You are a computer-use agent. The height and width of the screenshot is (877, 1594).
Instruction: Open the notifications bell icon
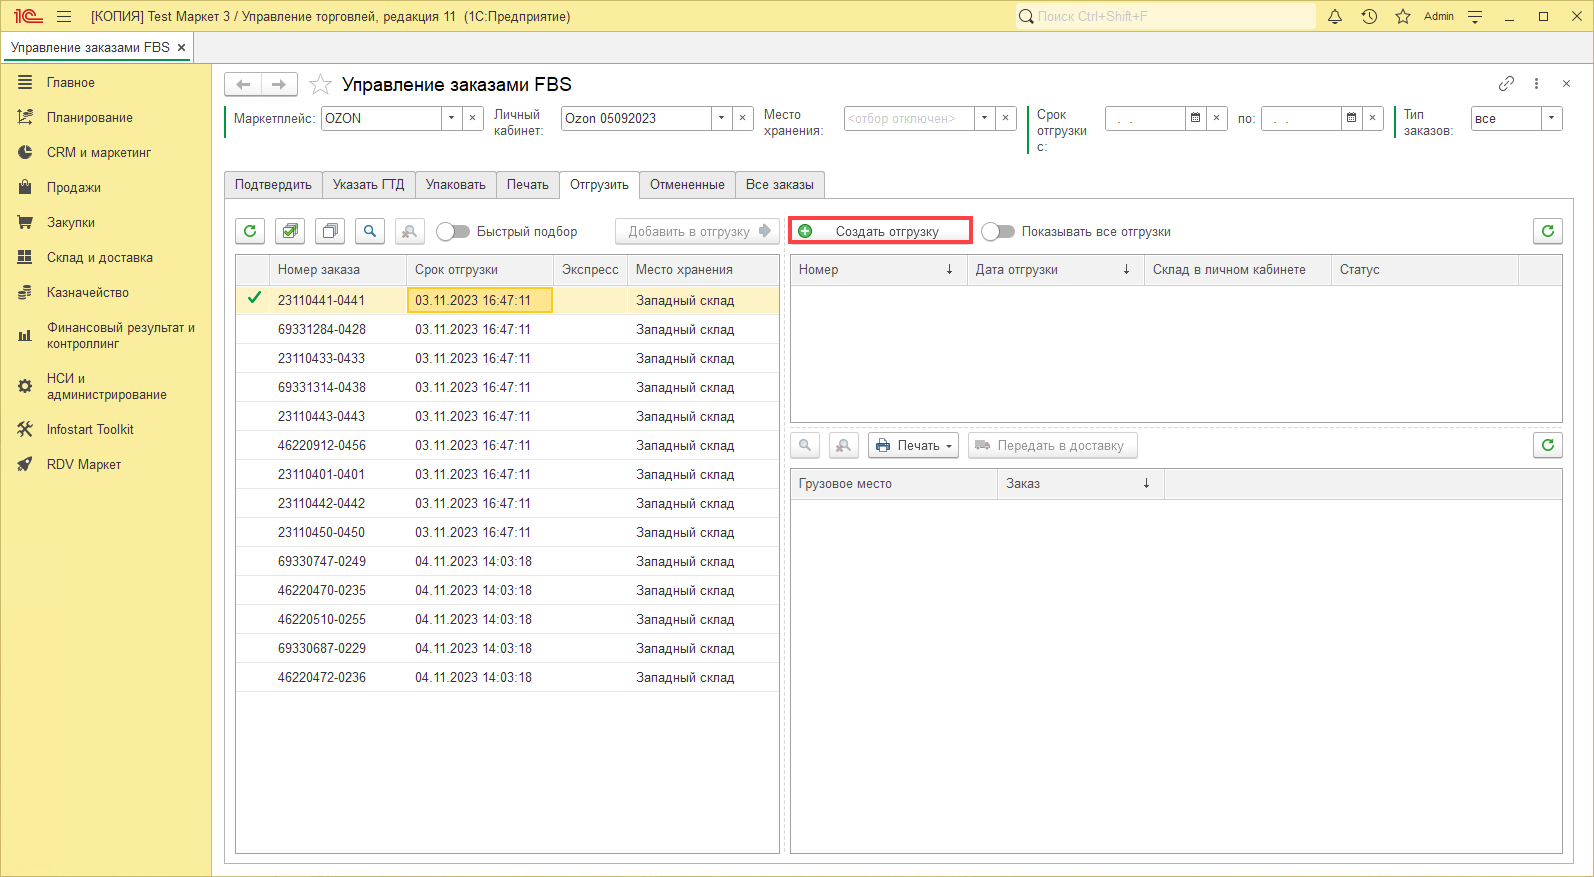[1334, 16]
